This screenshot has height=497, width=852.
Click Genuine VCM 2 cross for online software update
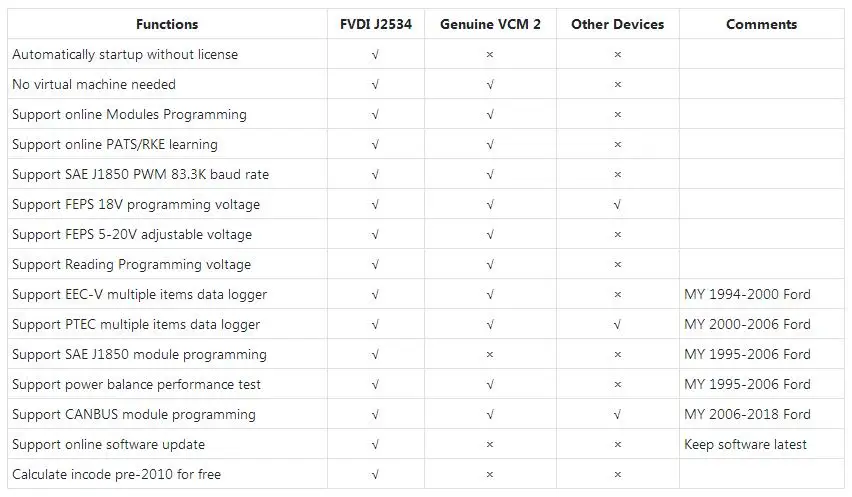[x=490, y=444]
